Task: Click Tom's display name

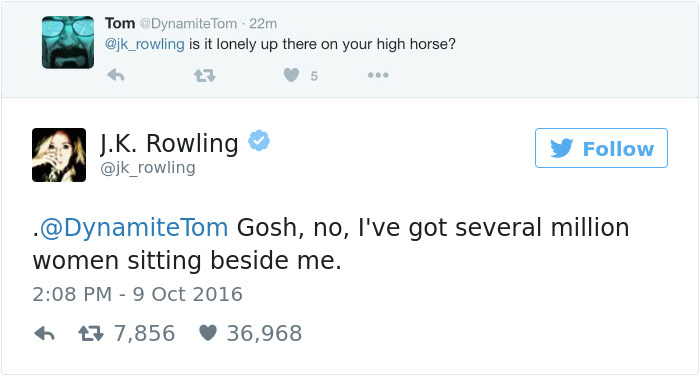Action: pyautogui.click(x=120, y=23)
